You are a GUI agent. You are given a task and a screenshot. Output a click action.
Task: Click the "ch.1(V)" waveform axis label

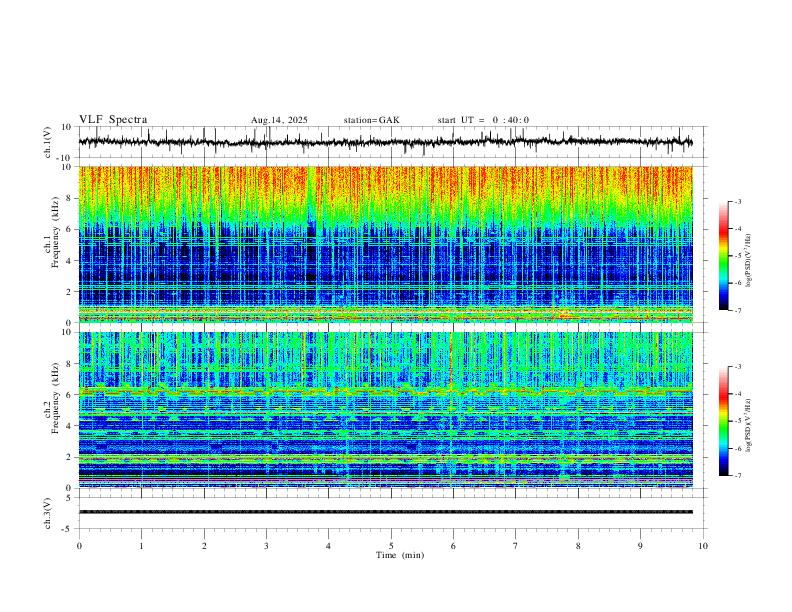tap(48, 142)
